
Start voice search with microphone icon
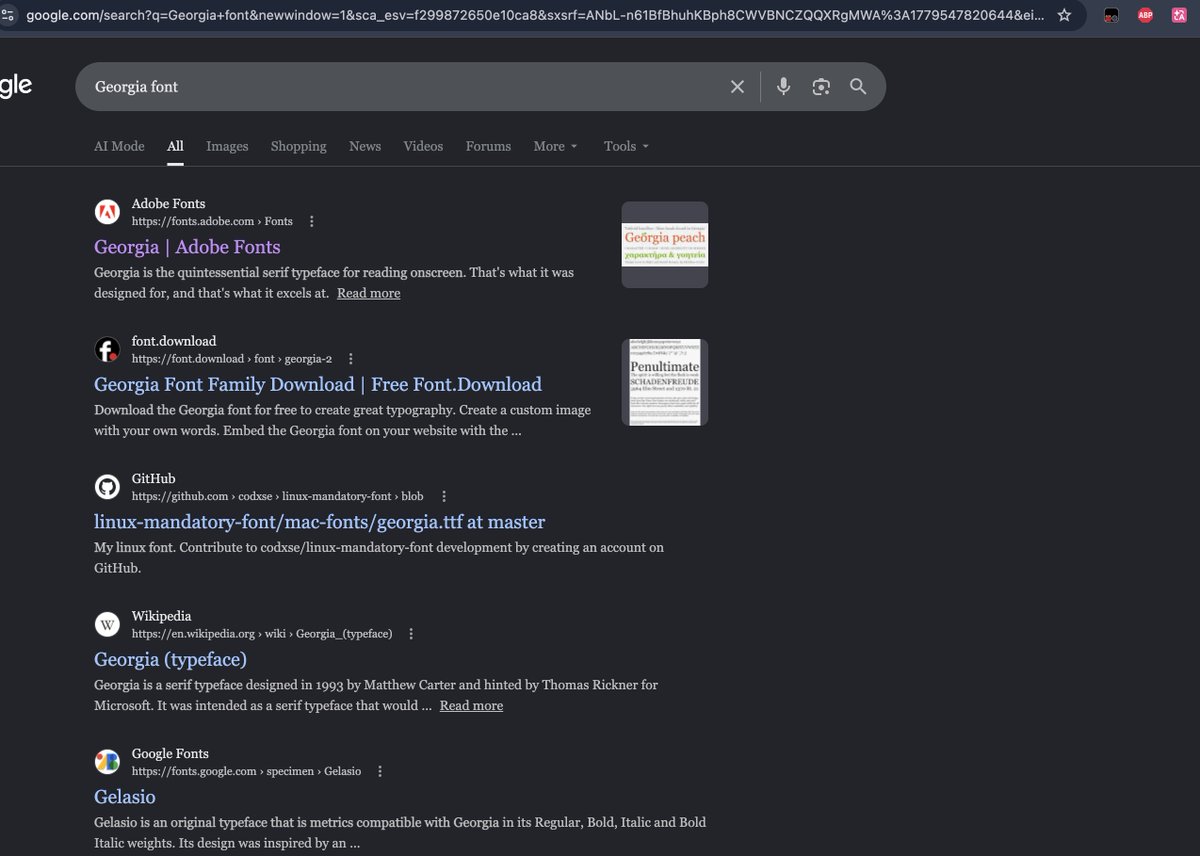click(784, 87)
